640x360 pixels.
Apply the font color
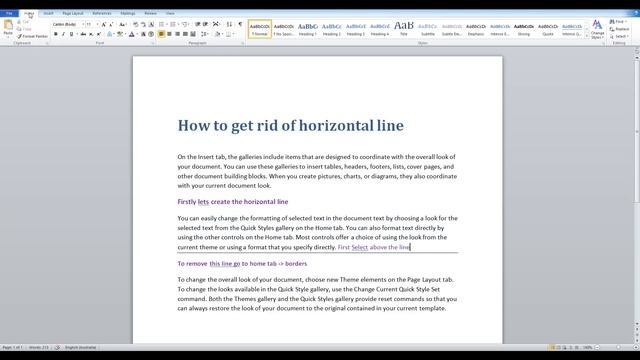131,34
